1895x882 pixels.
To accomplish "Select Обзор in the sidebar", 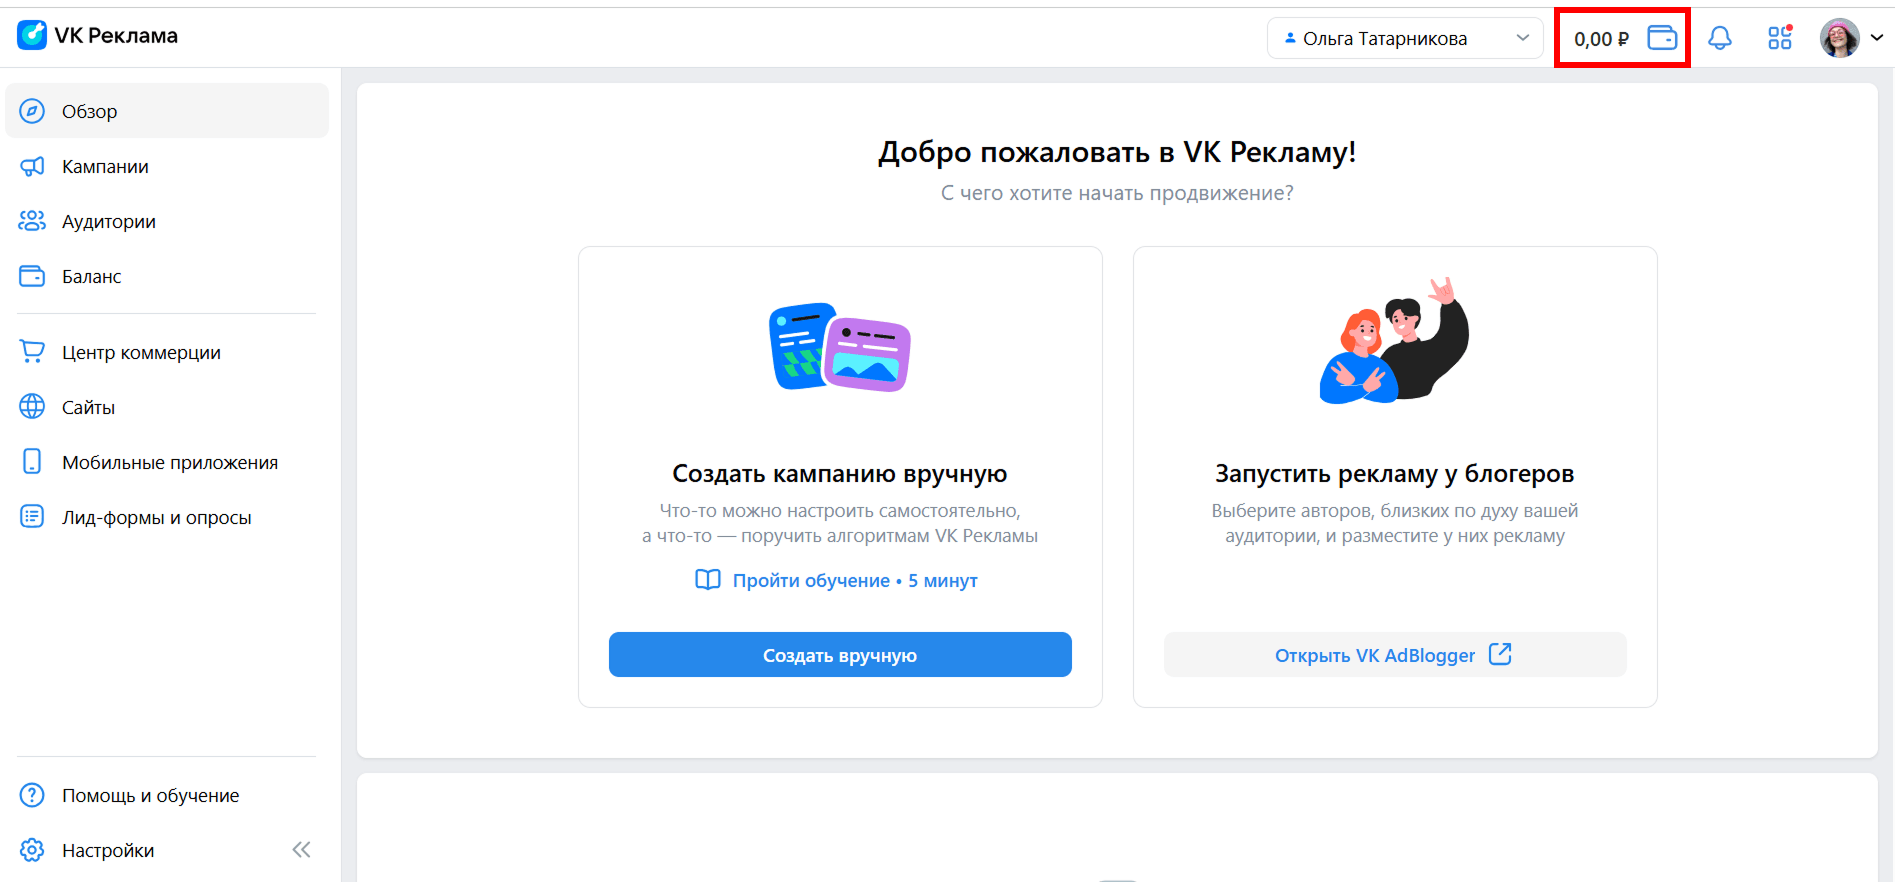I will (x=167, y=111).
